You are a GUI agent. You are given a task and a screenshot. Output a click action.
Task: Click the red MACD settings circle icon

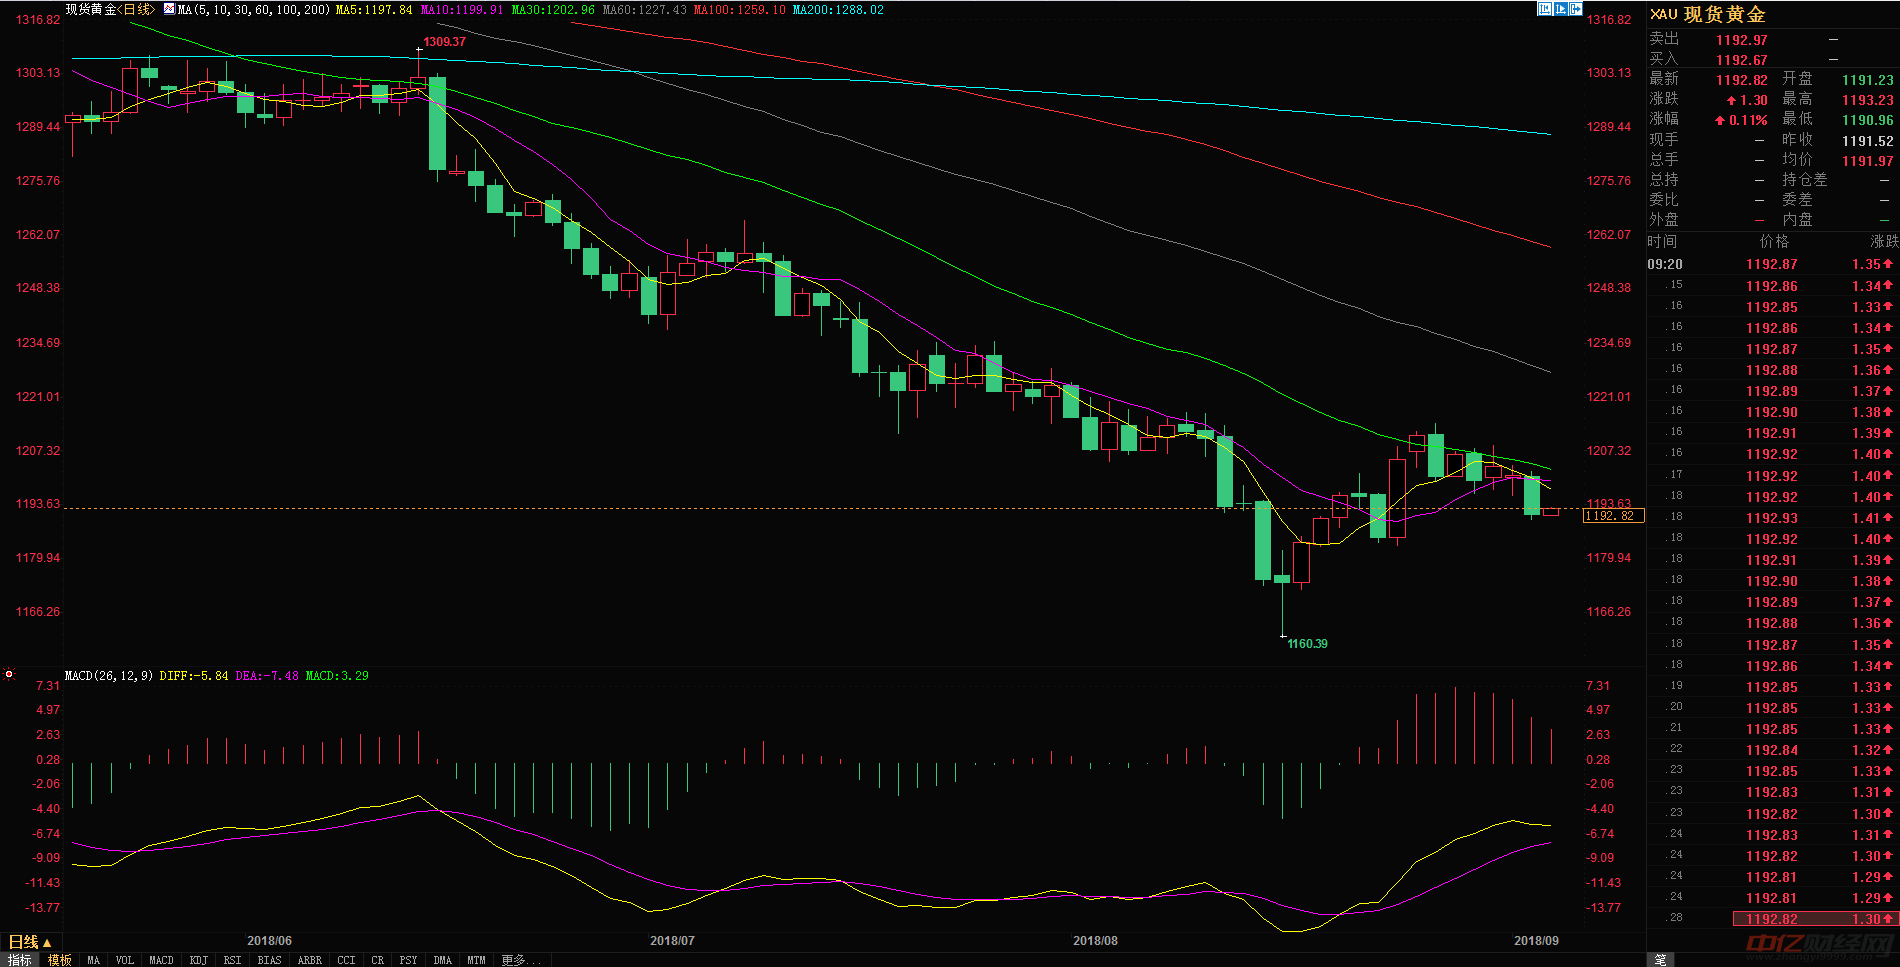click(x=9, y=675)
